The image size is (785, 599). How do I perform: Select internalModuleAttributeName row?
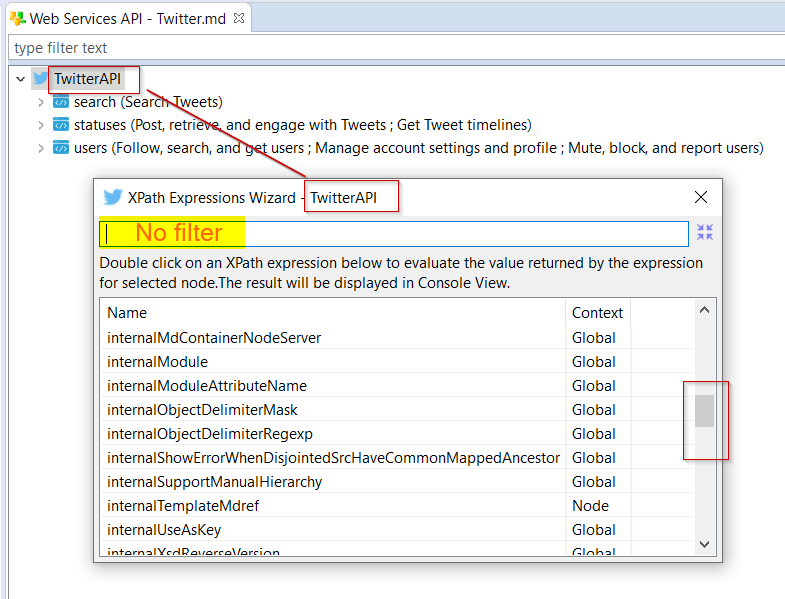397,386
